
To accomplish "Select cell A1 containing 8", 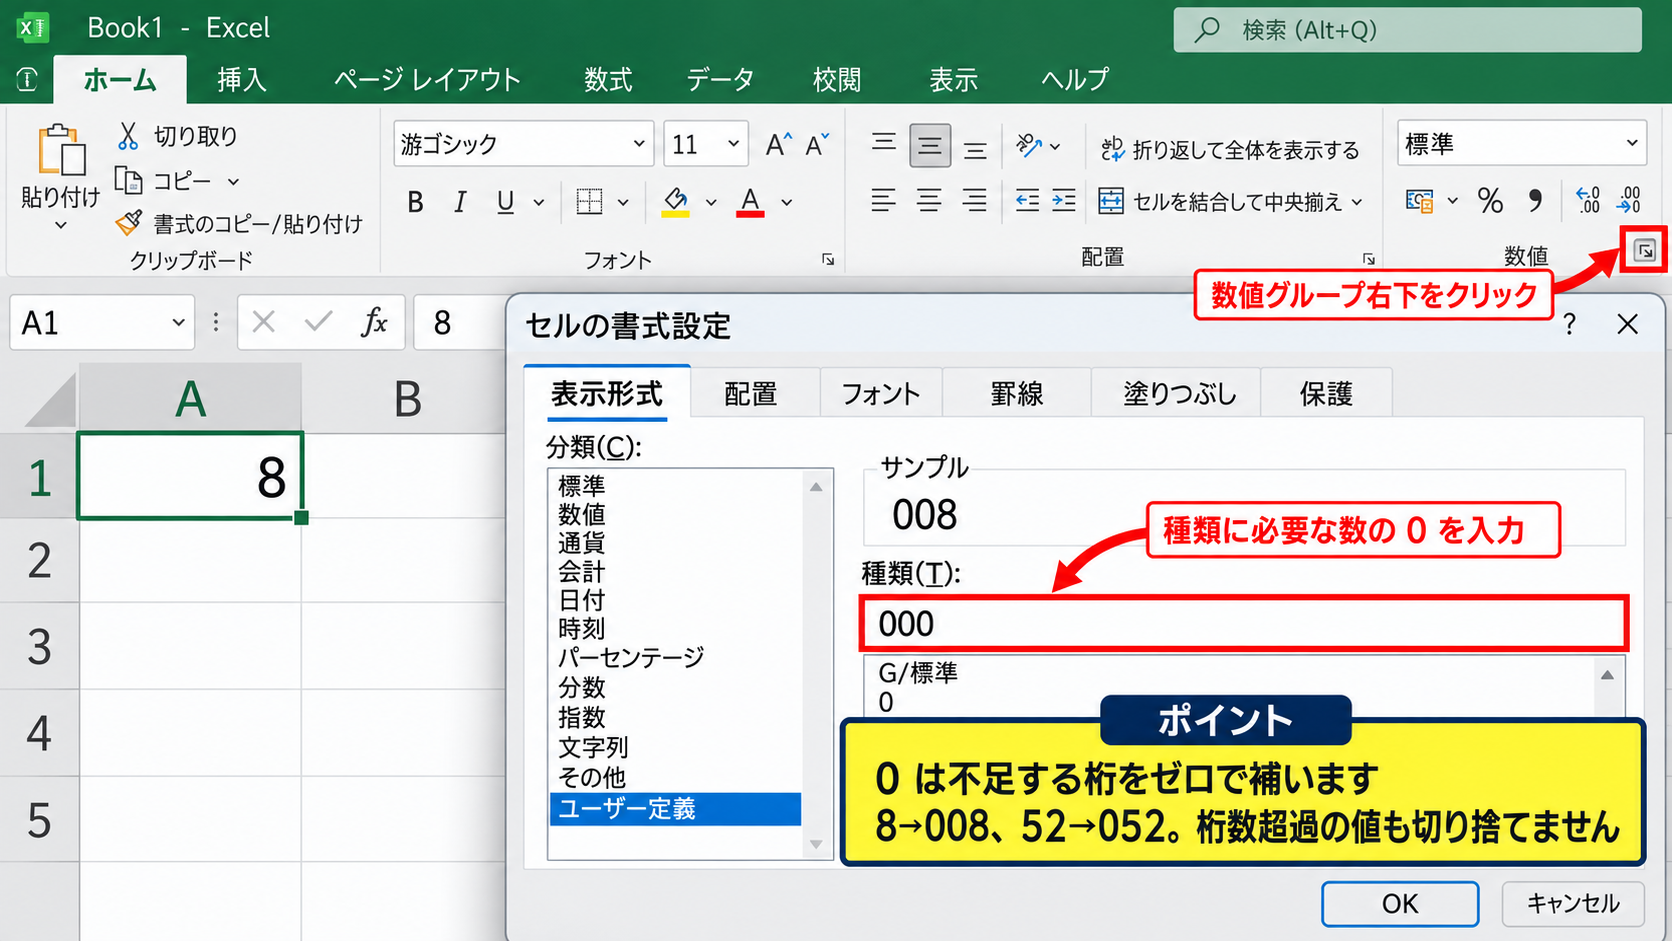I will tap(190, 476).
